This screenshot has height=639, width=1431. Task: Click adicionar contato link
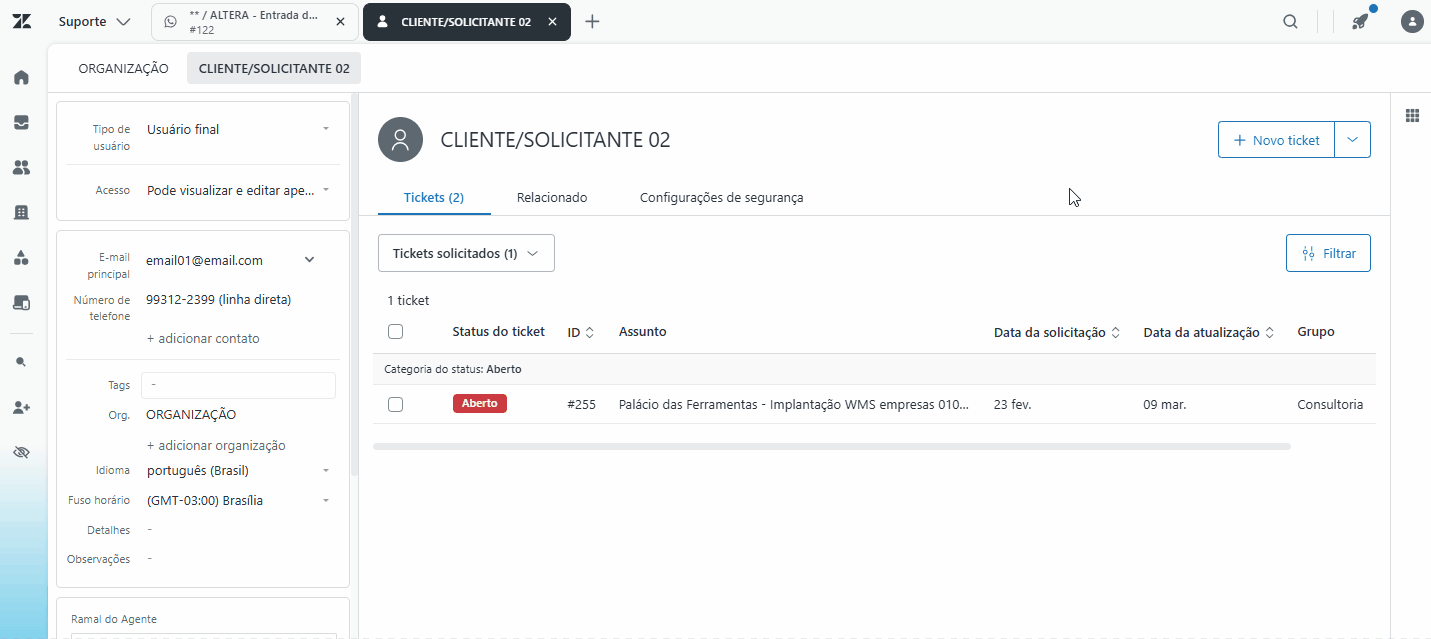(x=203, y=338)
